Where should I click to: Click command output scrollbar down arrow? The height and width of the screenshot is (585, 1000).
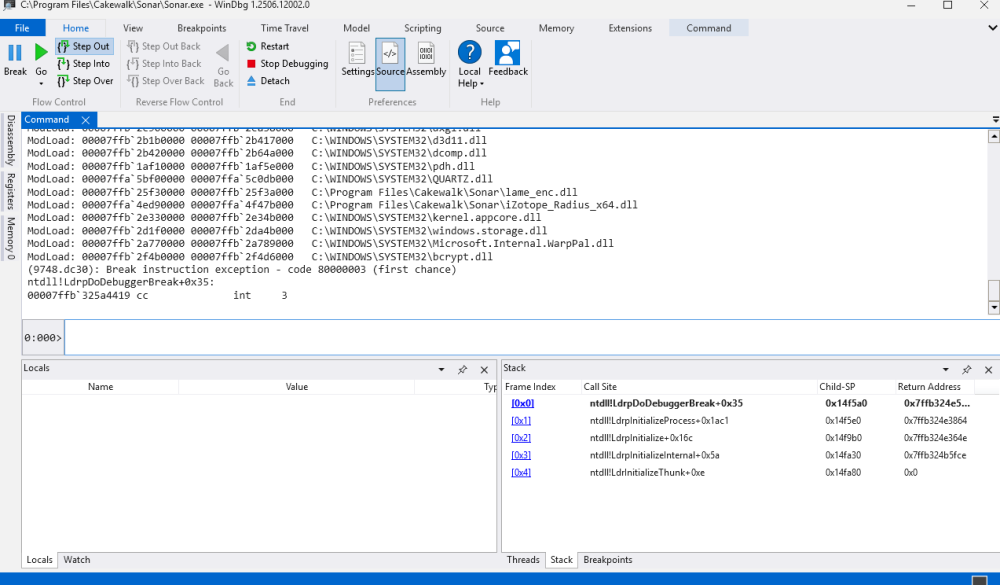[x=994, y=308]
